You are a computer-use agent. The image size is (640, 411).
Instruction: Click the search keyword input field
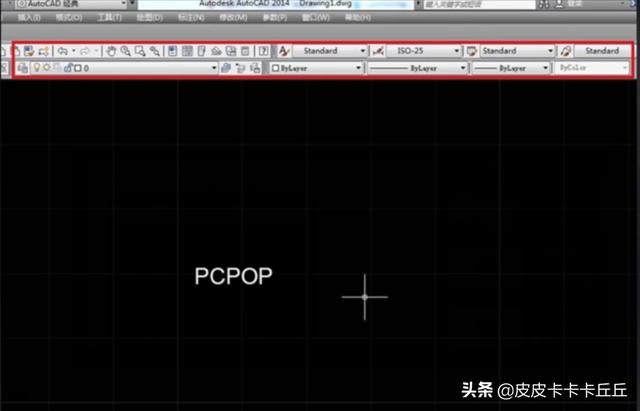click(x=479, y=4)
